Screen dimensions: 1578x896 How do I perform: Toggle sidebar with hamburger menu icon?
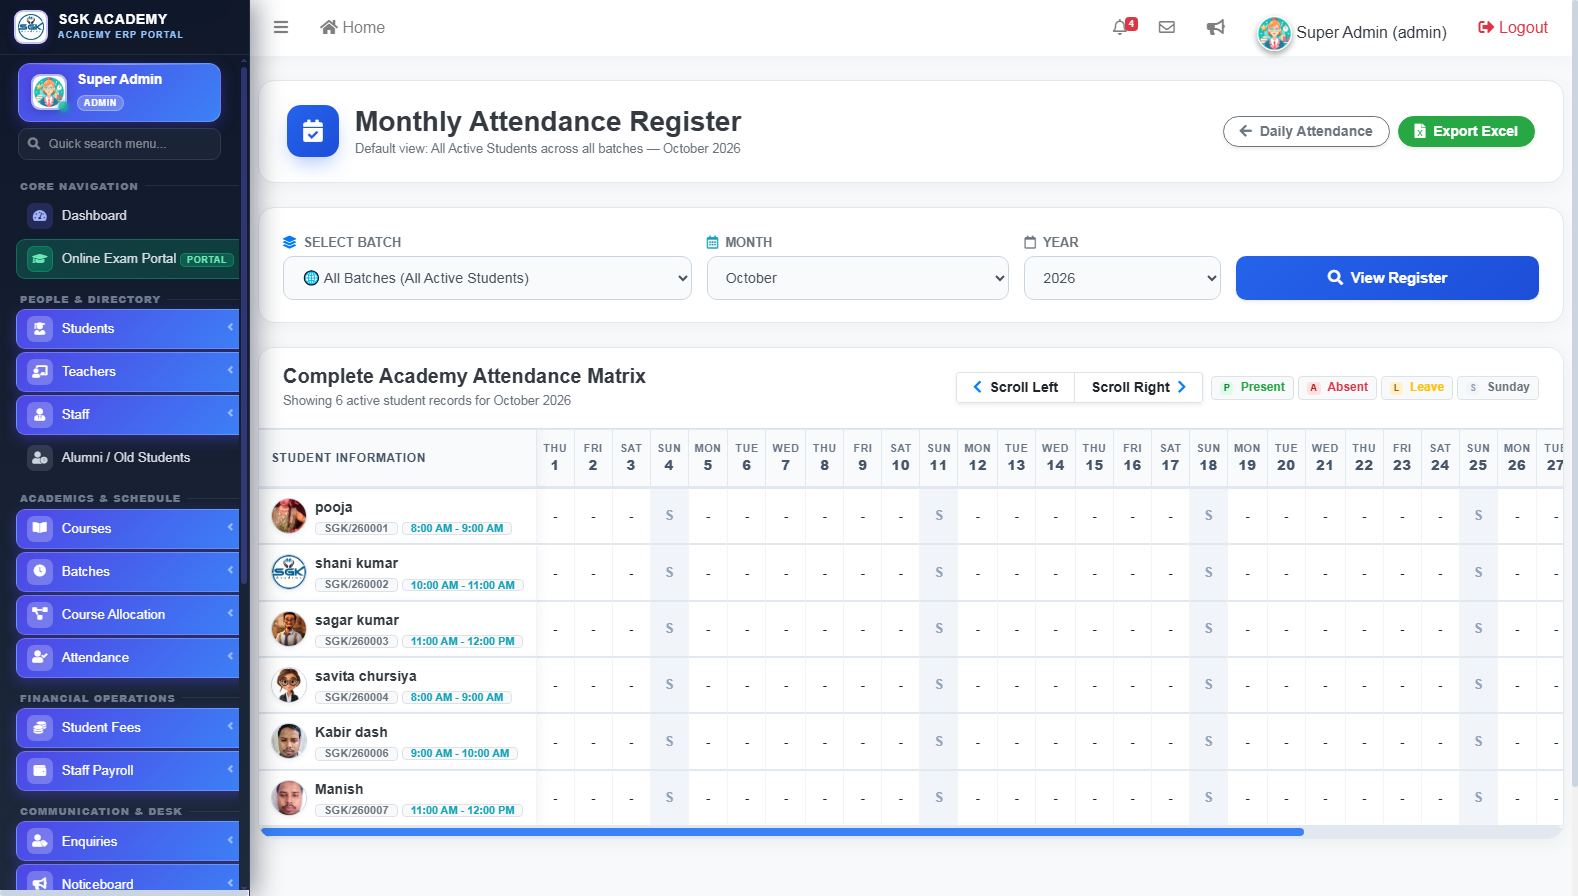(x=281, y=27)
